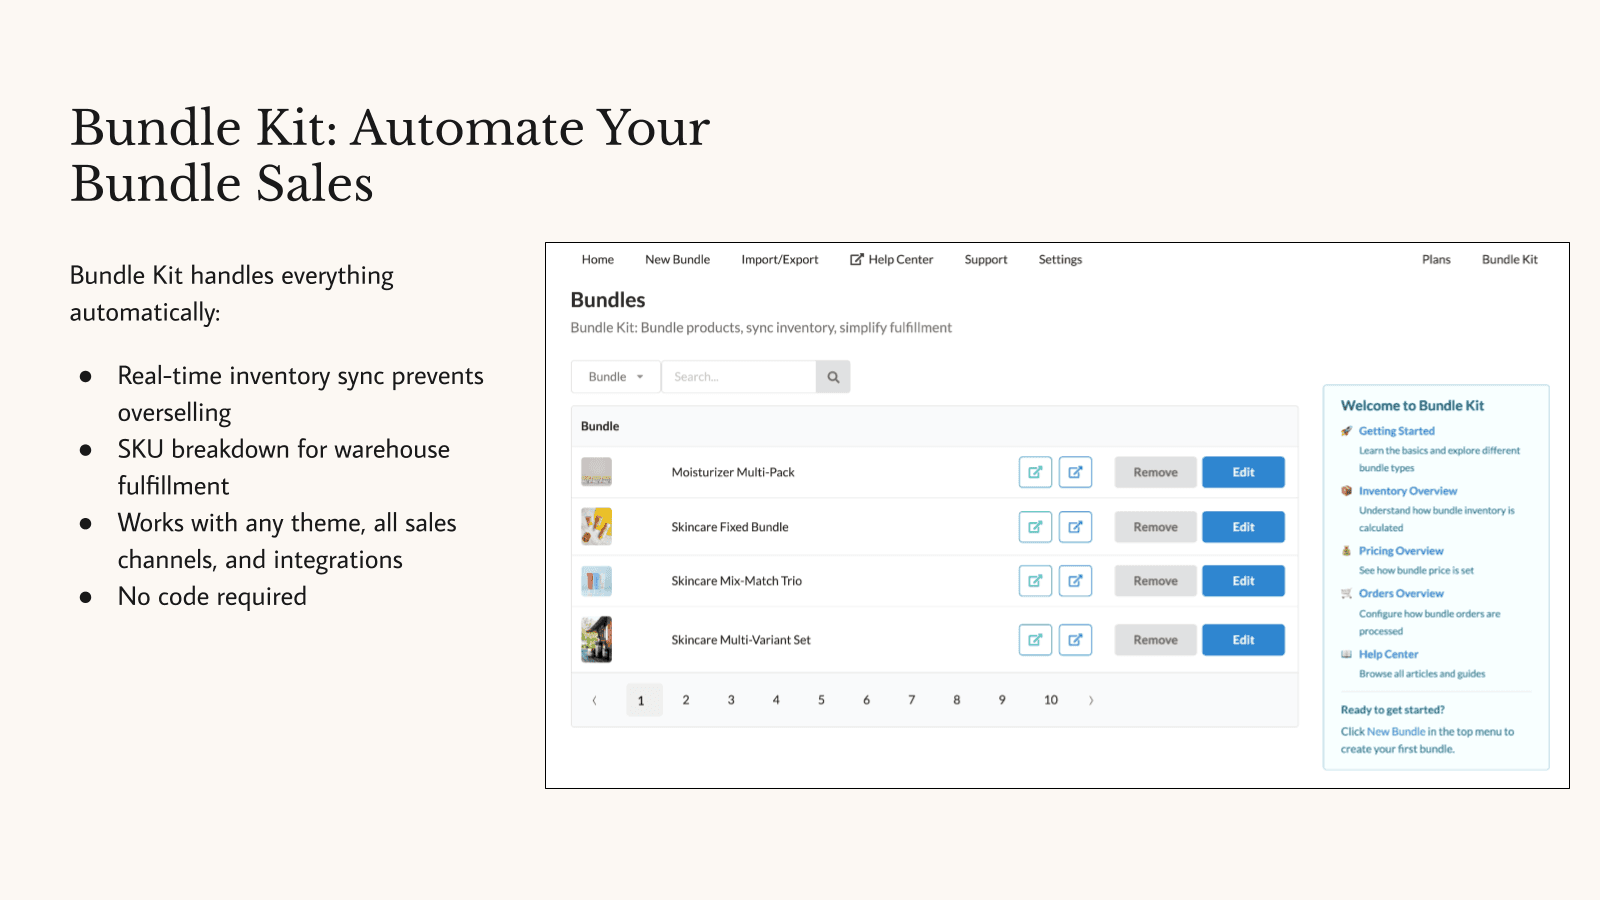Viewport: 1600px width, 900px height.
Task: Open the Support menu item
Action: (986, 260)
